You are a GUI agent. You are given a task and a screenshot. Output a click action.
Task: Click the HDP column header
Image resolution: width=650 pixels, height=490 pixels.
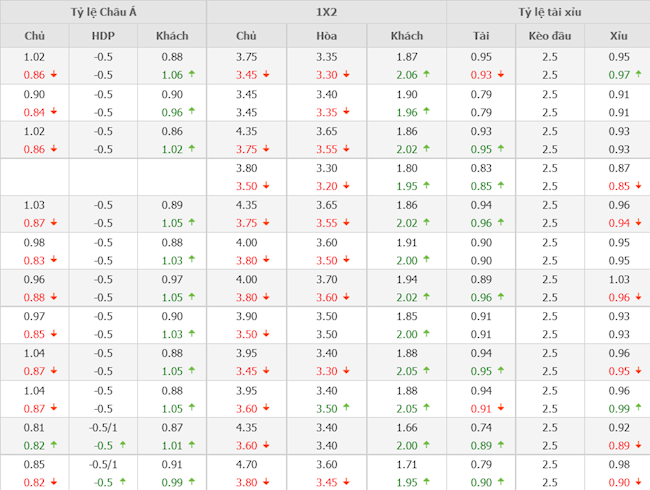pyautogui.click(x=103, y=36)
